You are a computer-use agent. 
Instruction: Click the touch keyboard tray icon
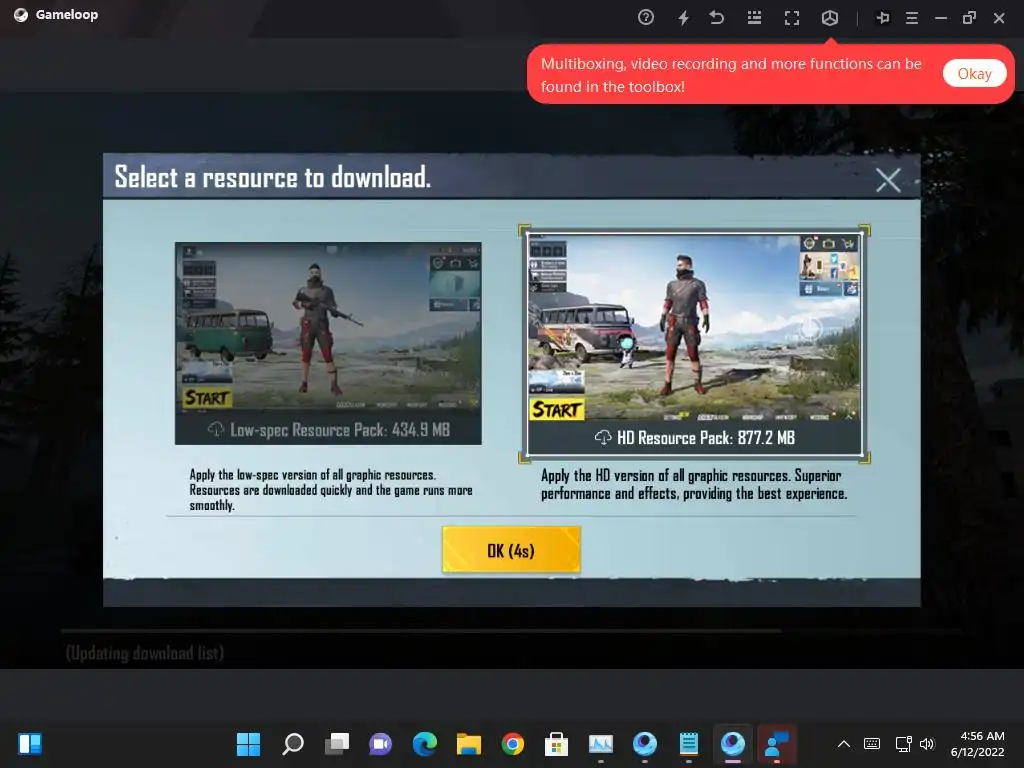872,744
